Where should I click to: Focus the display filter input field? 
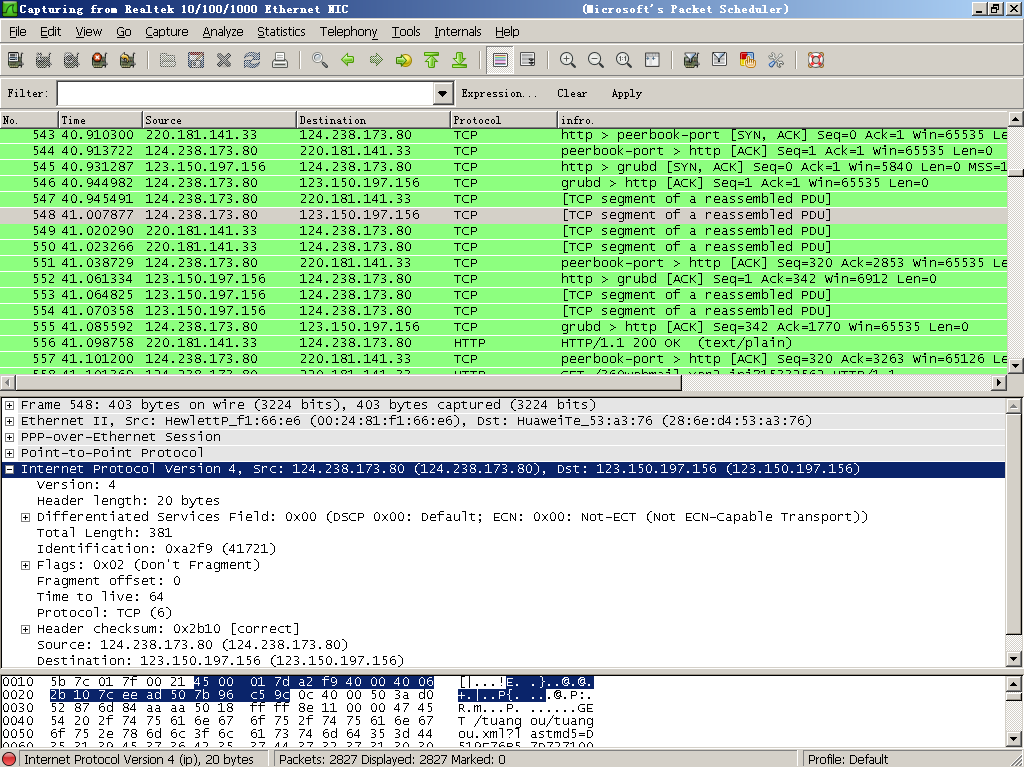coord(246,93)
